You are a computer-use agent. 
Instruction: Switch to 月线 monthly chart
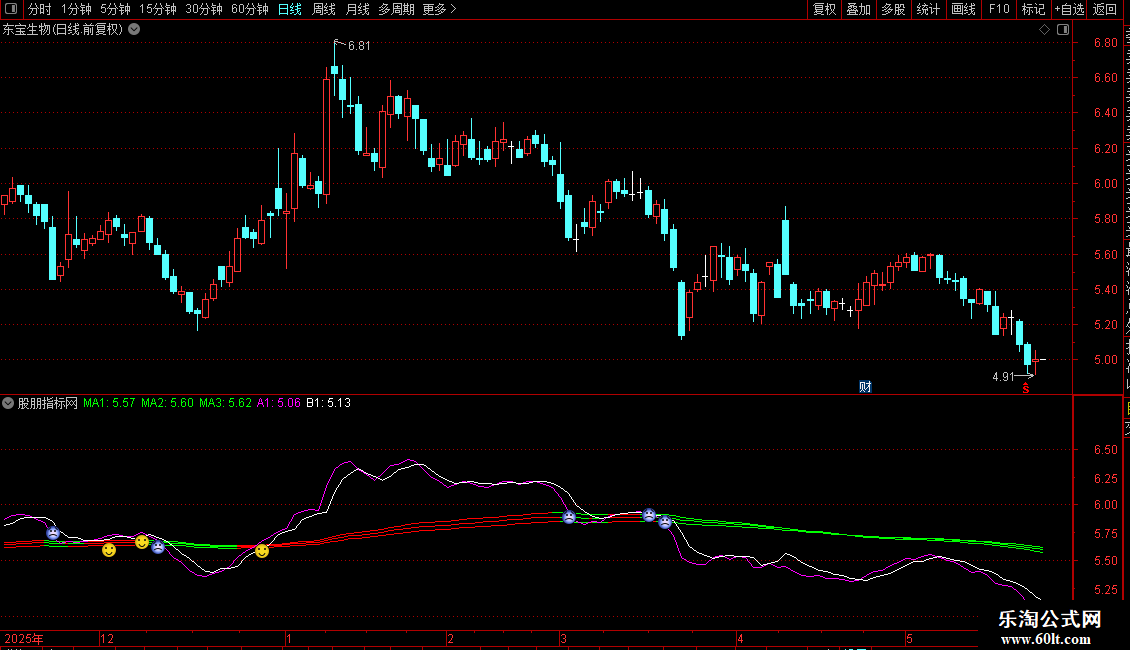357,9
